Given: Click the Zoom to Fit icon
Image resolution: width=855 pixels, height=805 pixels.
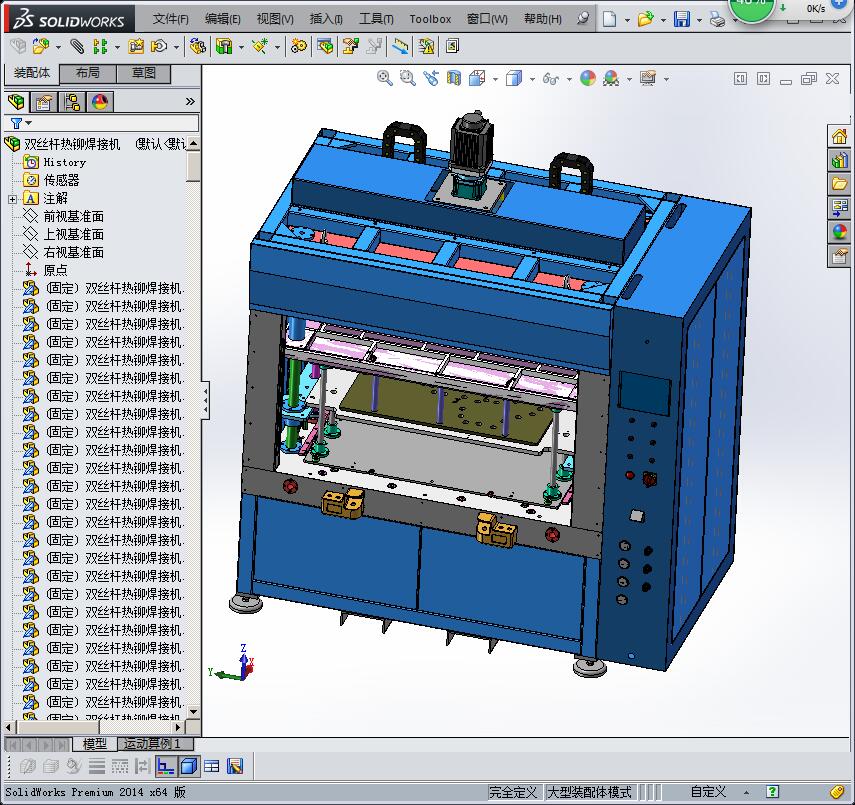Looking at the screenshot, I should click(x=384, y=78).
